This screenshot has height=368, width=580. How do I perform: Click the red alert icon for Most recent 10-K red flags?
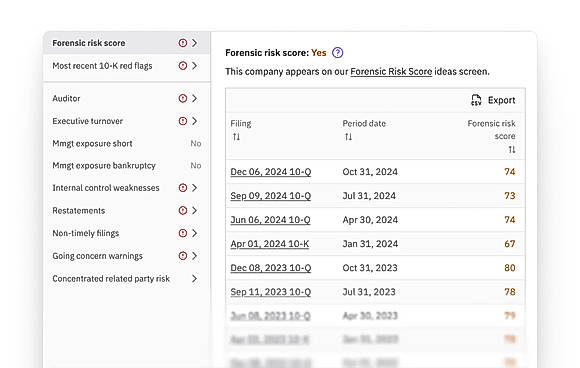pyautogui.click(x=183, y=66)
